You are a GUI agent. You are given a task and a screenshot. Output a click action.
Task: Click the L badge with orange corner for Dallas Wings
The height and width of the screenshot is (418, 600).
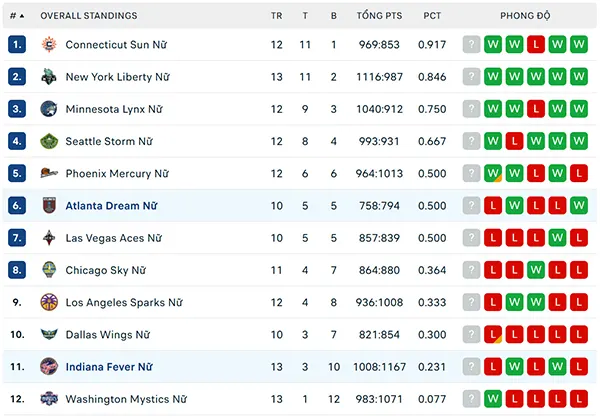[x=493, y=334]
